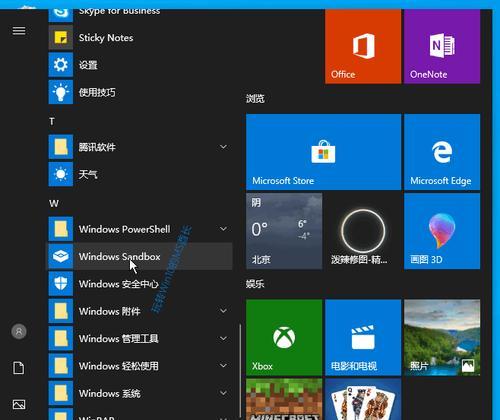Open the Office tile
Image resolution: width=500 pixels, height=420 pixels.
point(363,46)
